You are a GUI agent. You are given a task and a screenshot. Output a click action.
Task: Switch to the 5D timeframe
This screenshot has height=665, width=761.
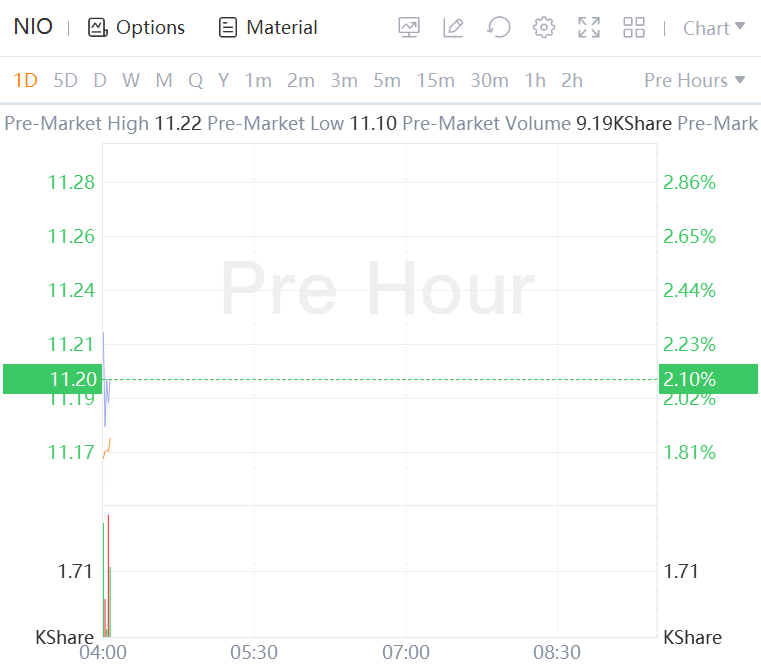(x=65, y=80)
